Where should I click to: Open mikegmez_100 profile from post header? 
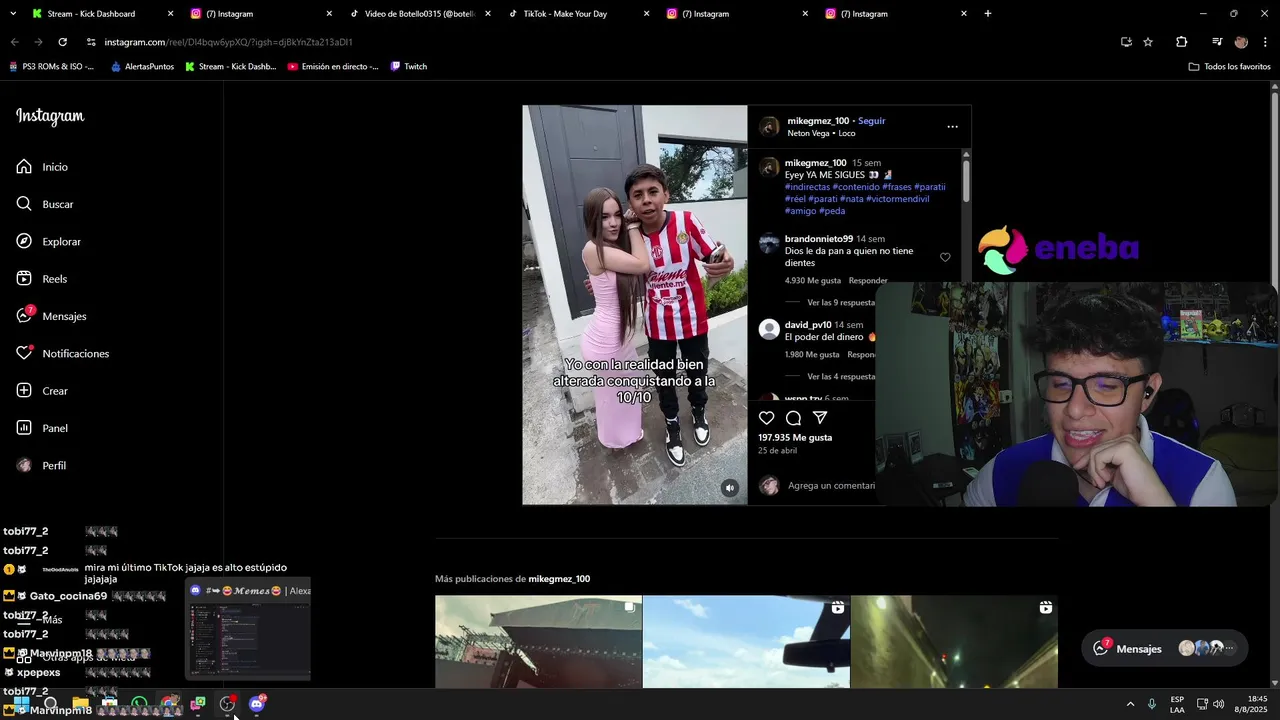tap(818, 121)
